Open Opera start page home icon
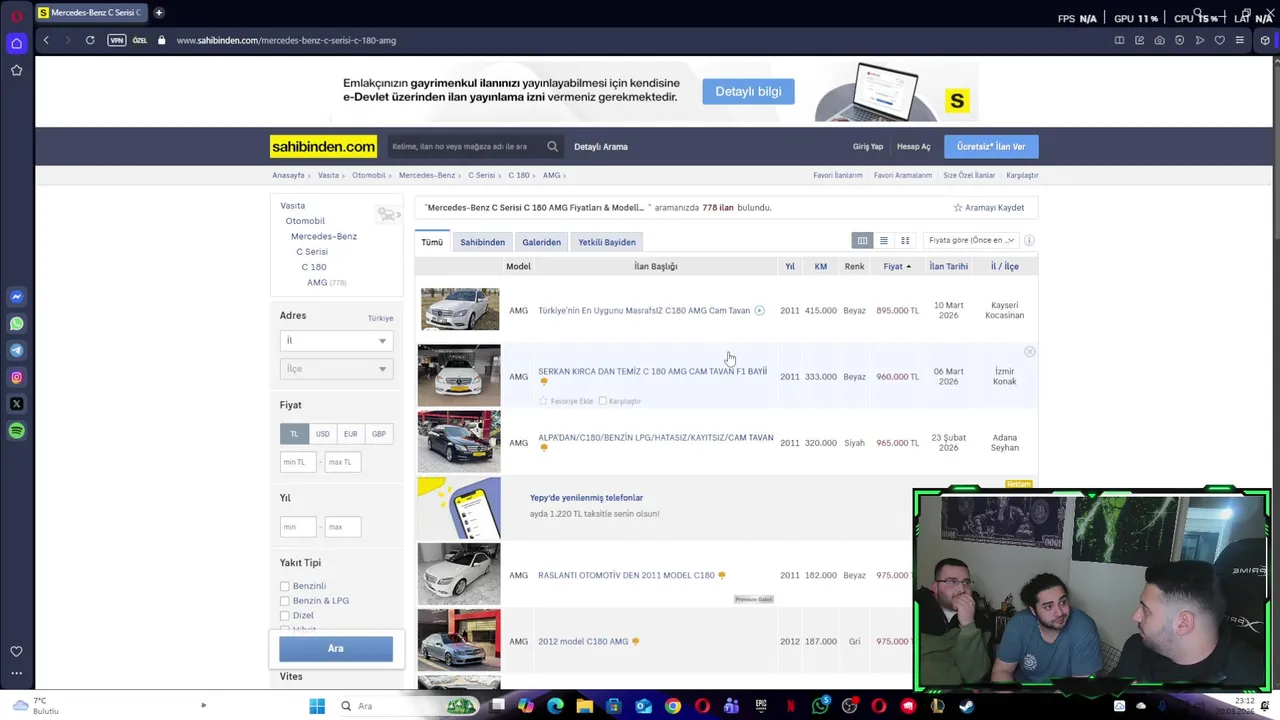The height and width of the screenshot is (720, 1280). pyautogui.click(x=16, y=43)
